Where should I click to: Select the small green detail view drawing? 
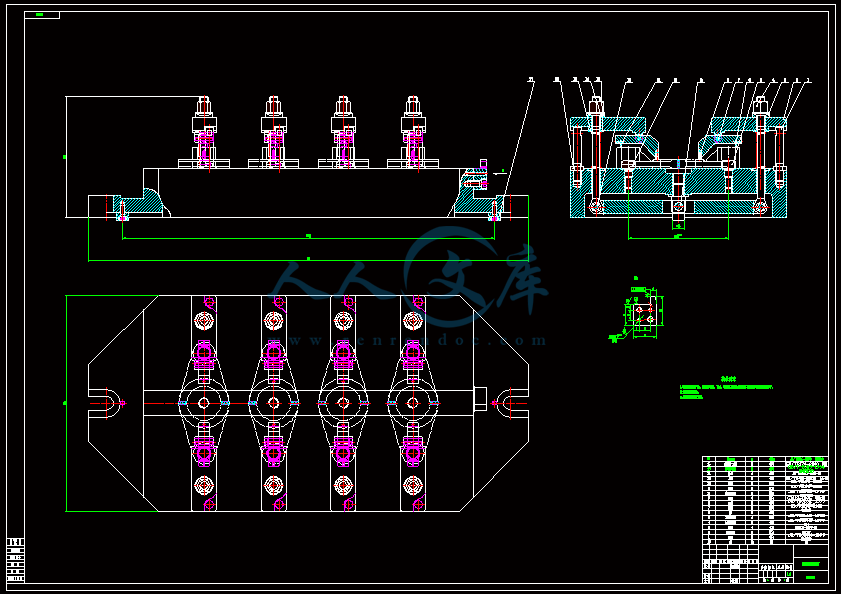pyautogui.click(x=637, y=311)
